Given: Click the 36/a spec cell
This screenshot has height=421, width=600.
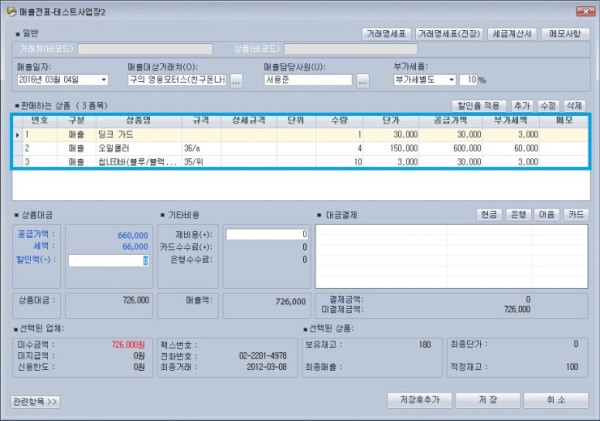Looking at the screenshot, I should coord(201,148).
